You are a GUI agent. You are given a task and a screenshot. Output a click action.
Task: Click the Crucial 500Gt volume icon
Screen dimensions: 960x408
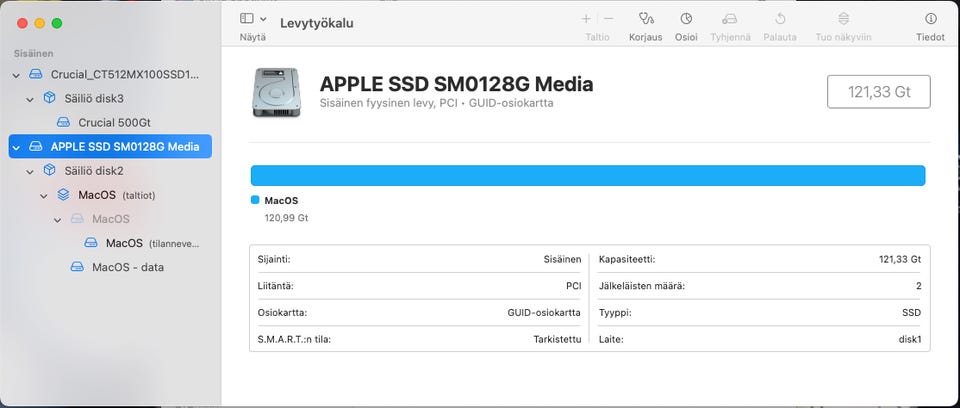(63, 123)
